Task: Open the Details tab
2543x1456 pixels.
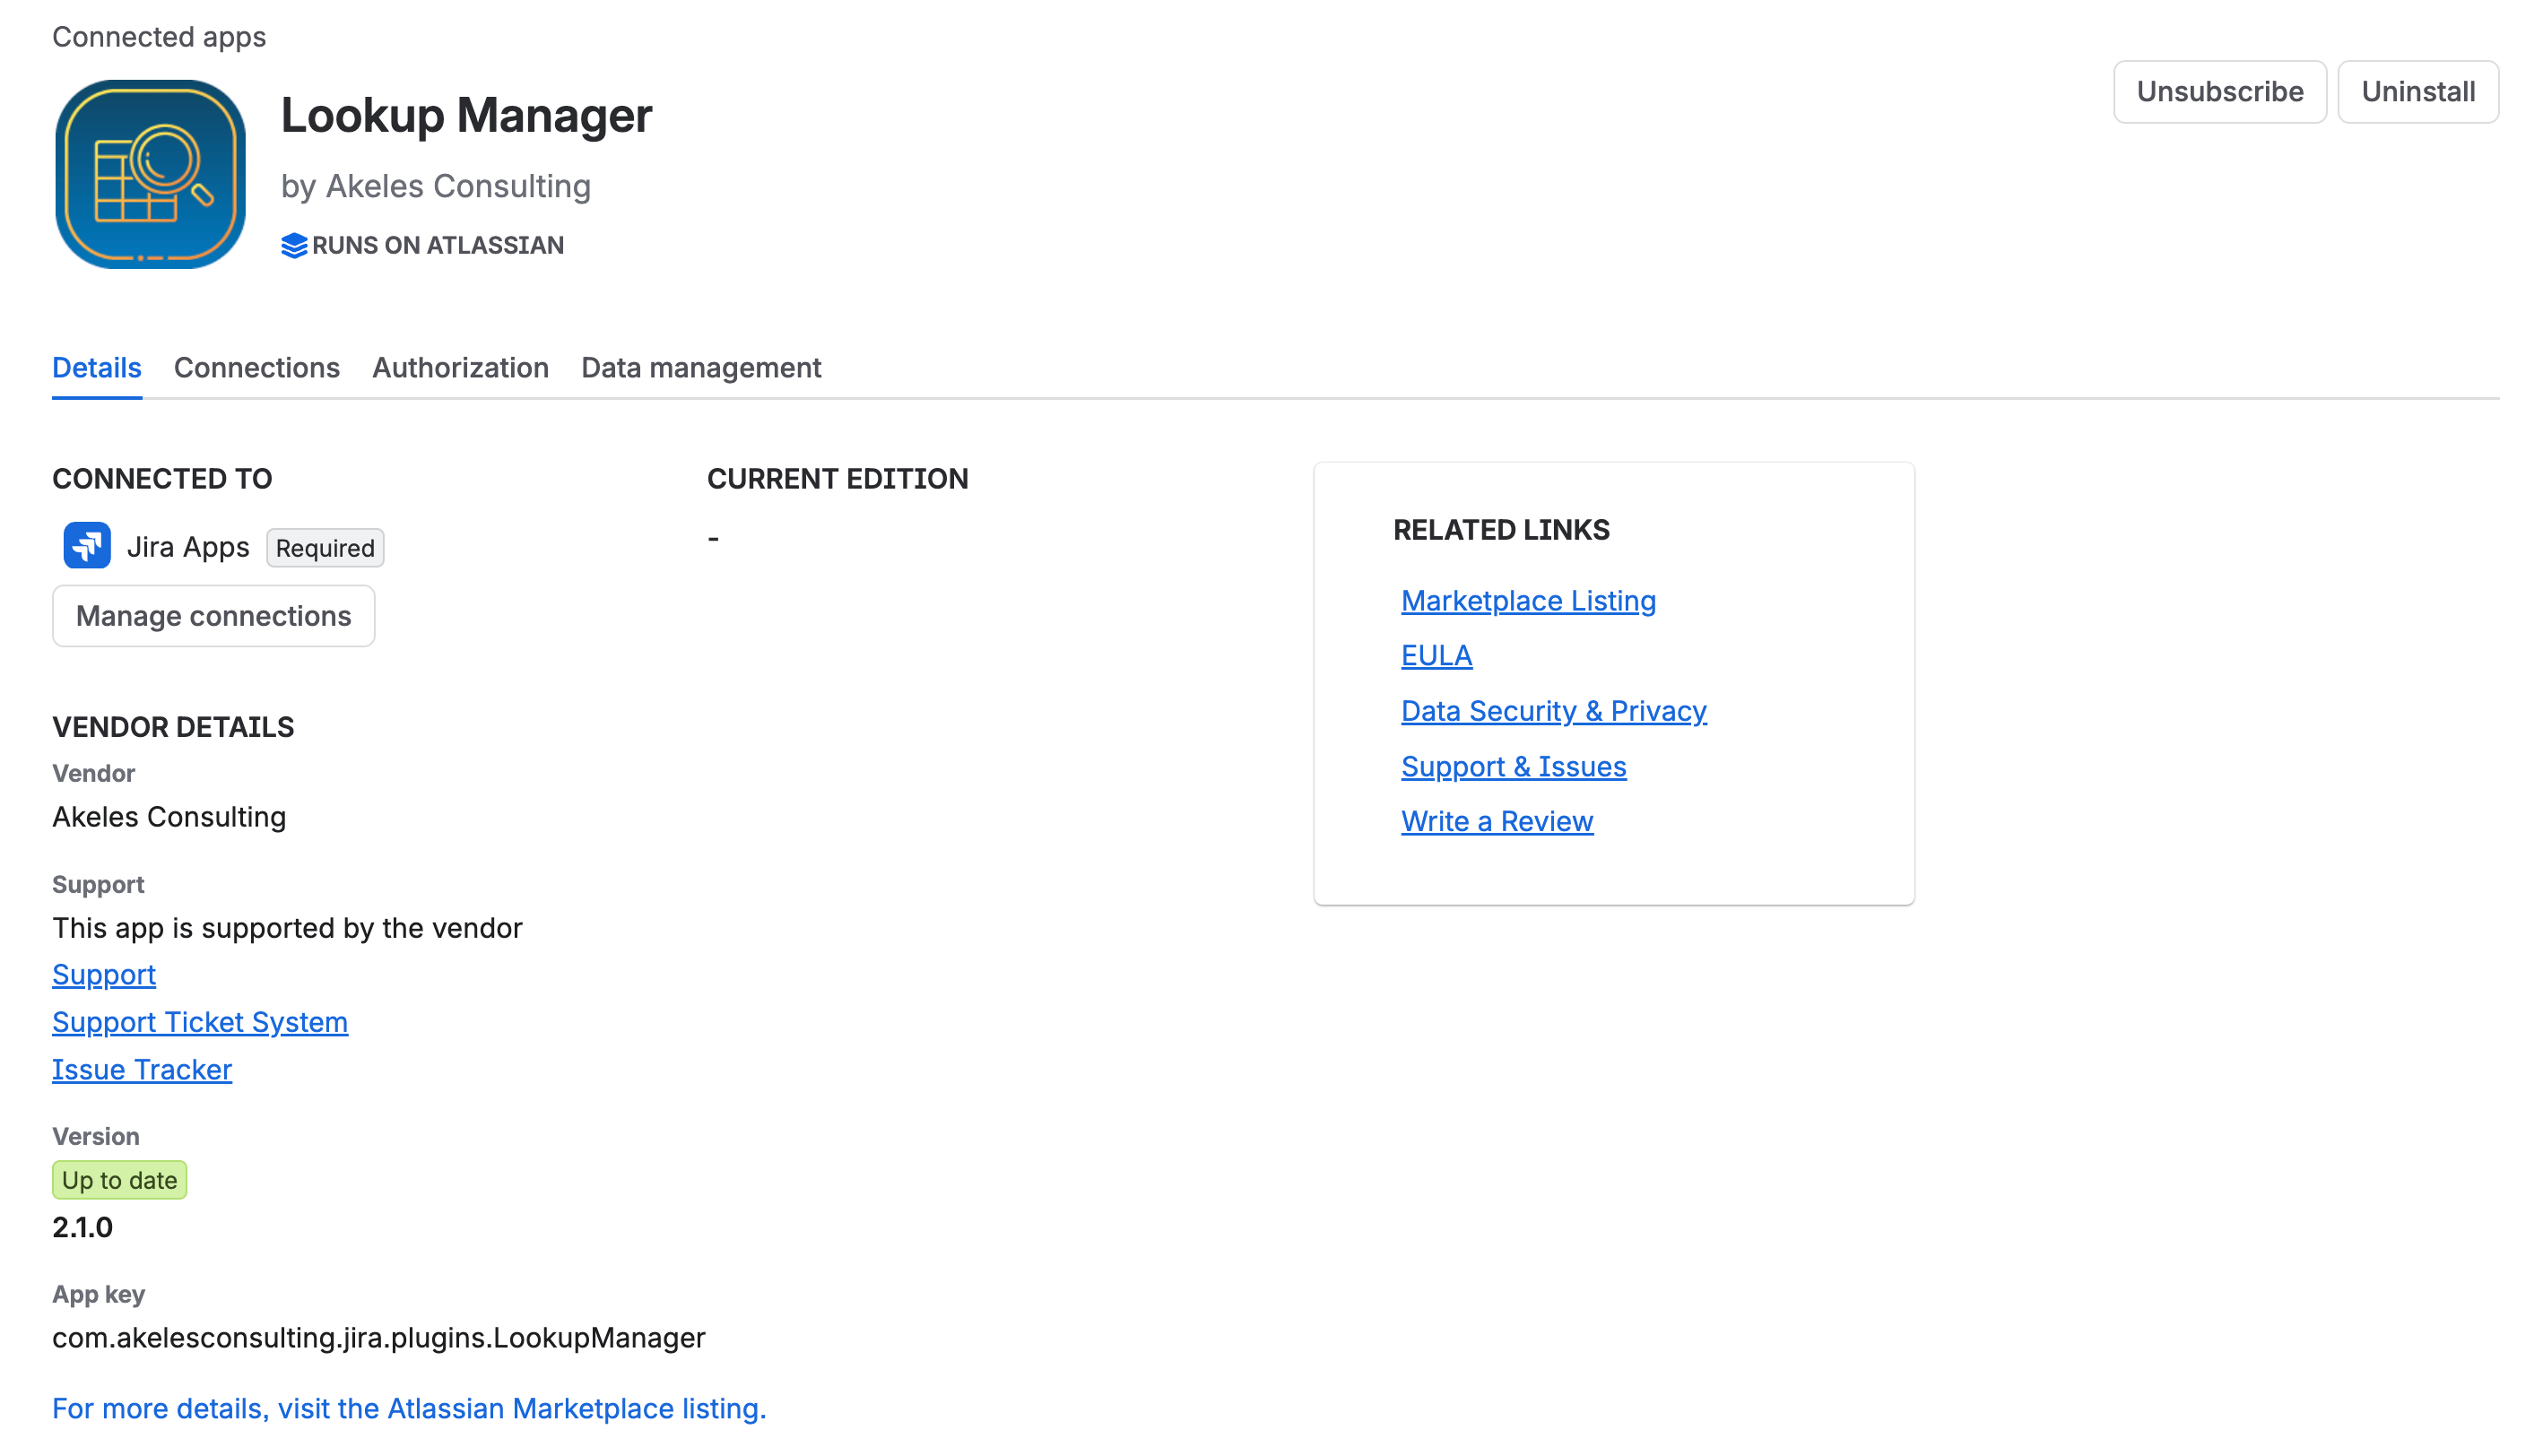Action: 97,367
